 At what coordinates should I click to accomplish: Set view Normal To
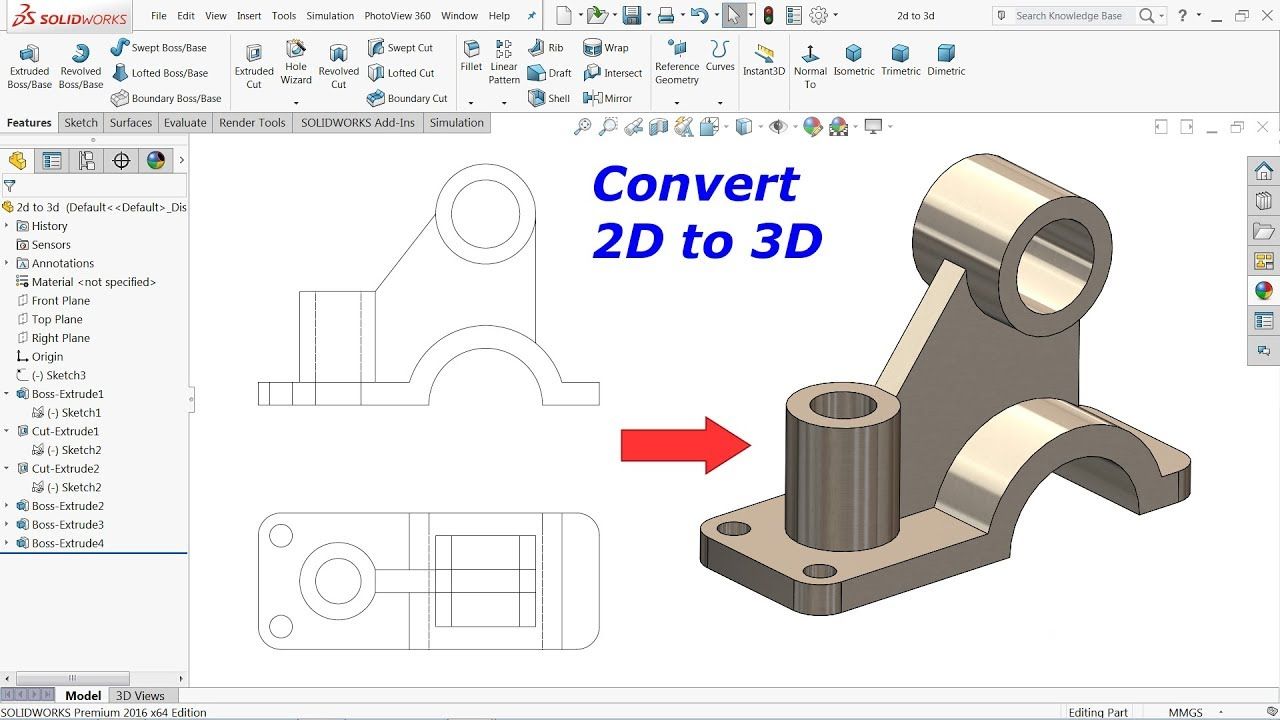tap(810, 66)
